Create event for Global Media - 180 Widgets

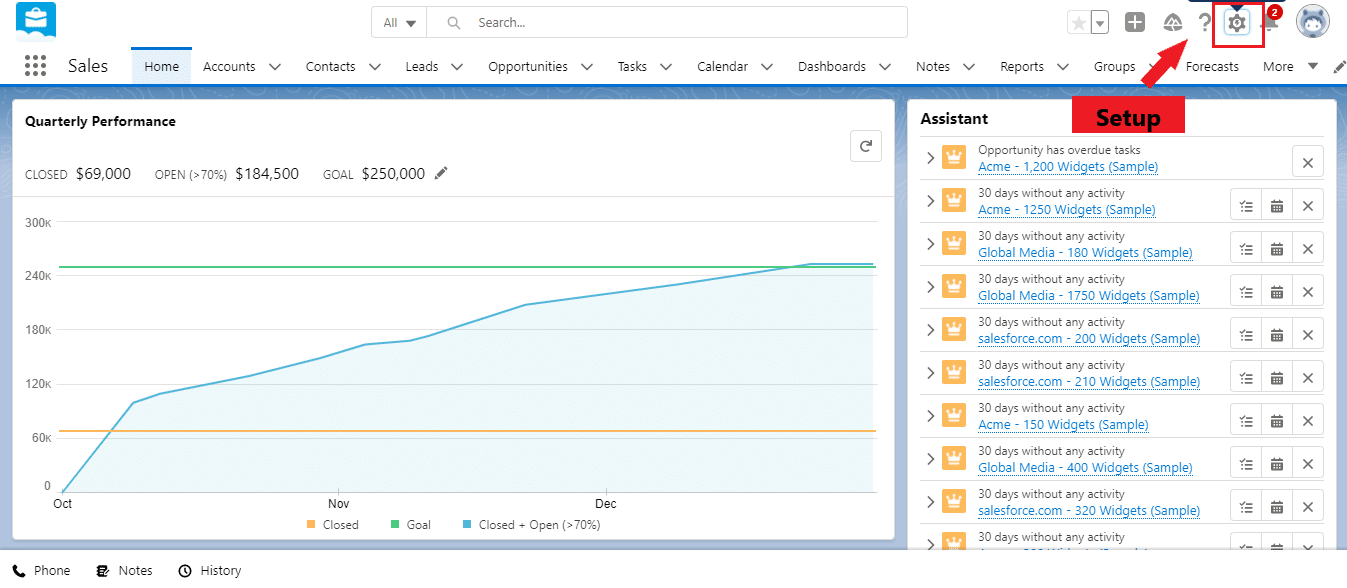click(x=1276, y=247)
